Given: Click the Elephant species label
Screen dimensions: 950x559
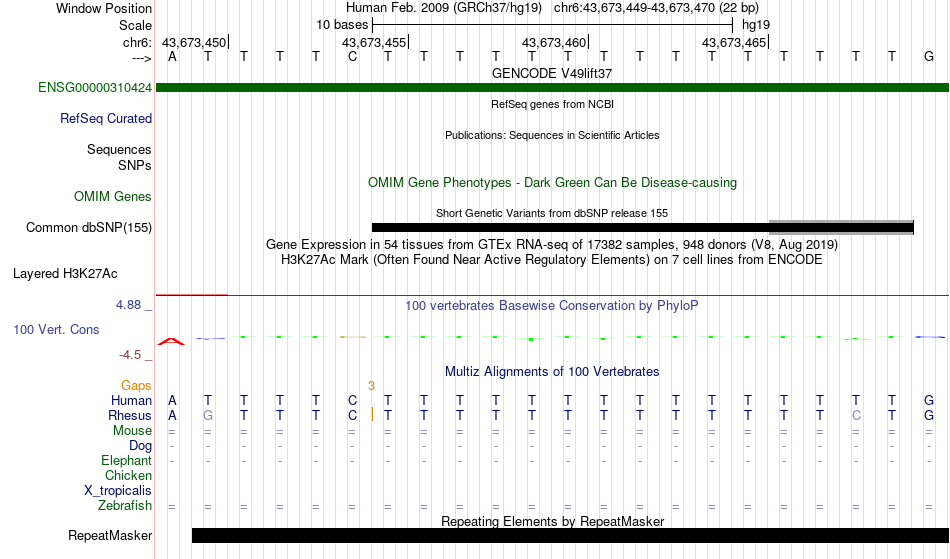Looking at the screenshot, I should point(126,461).
